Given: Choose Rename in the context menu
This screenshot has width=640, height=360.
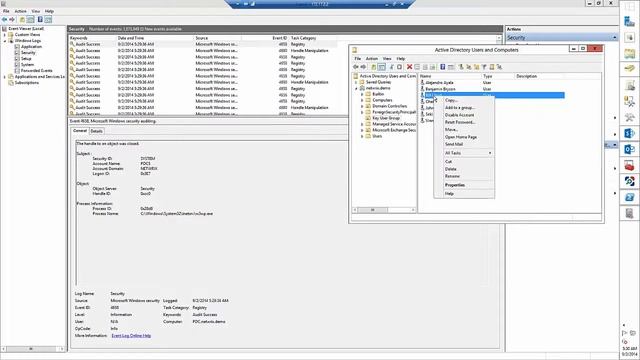Looking at the screenshot, I should pos(452,176).
